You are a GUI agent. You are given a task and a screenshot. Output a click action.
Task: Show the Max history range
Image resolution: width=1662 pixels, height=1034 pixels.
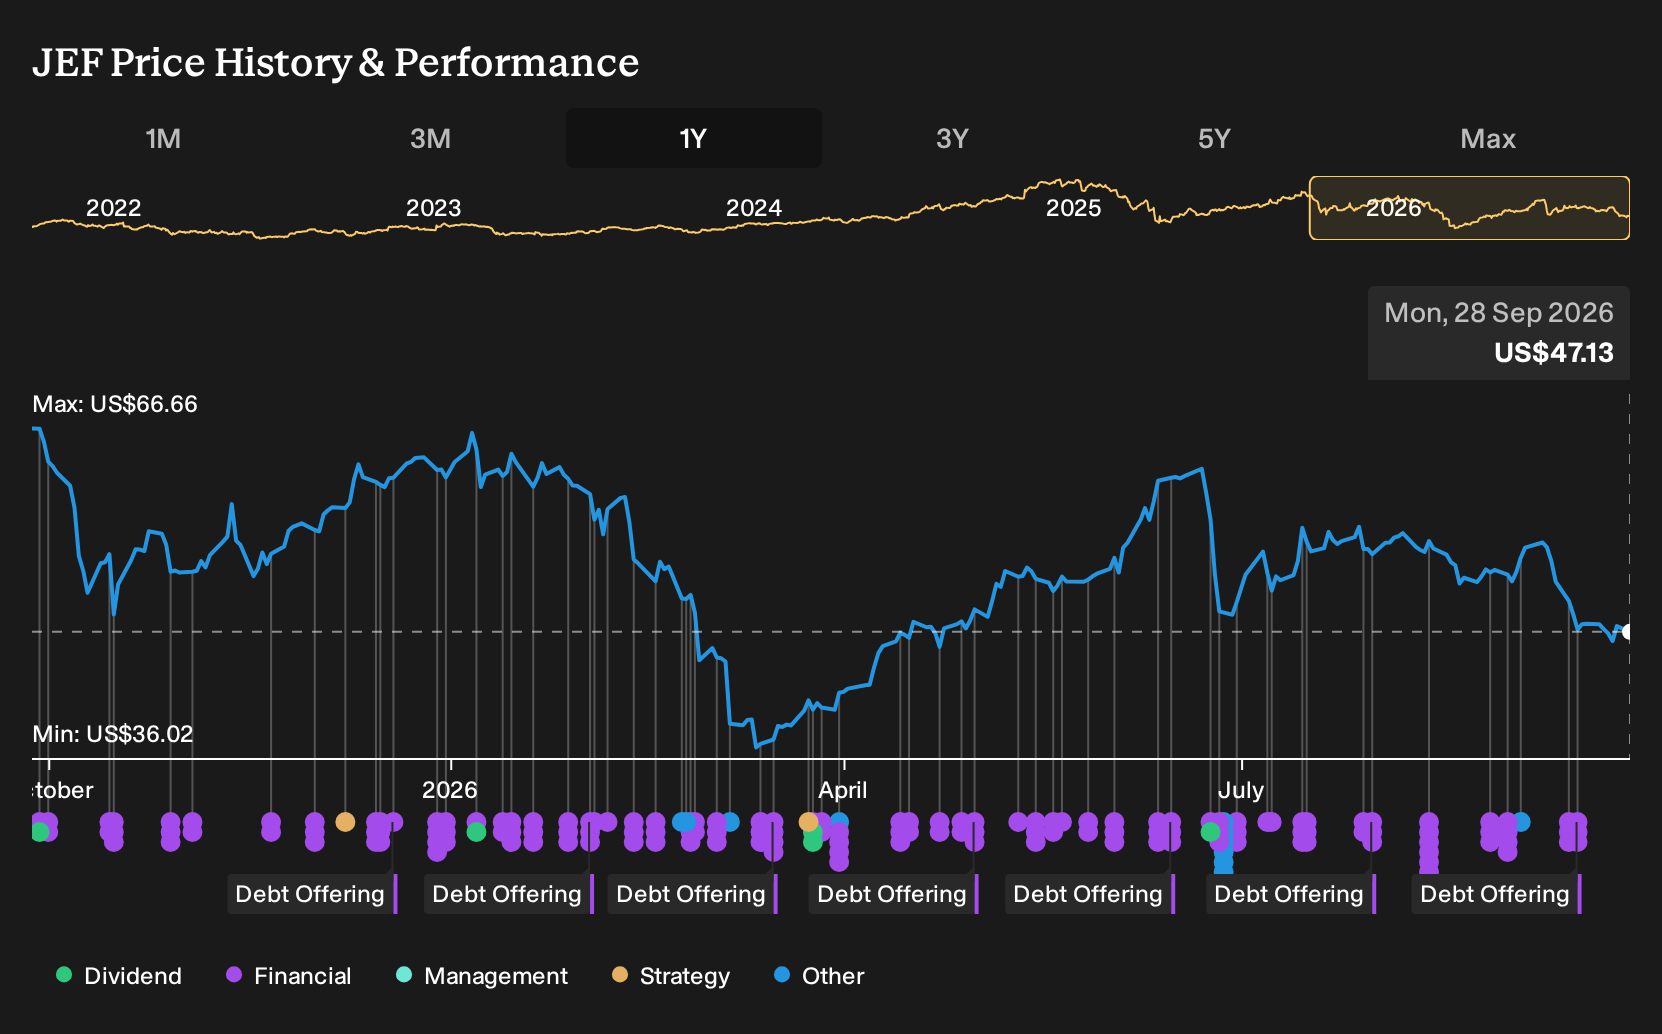pyautogui.click(x=1488, y=138)
